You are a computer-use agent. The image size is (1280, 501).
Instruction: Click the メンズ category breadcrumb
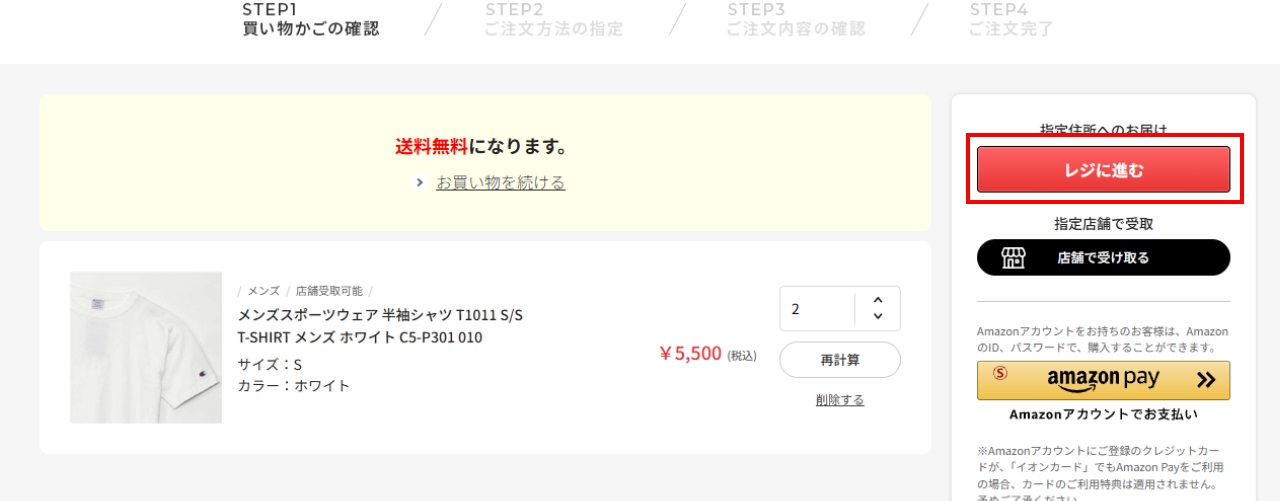(264, 291)
